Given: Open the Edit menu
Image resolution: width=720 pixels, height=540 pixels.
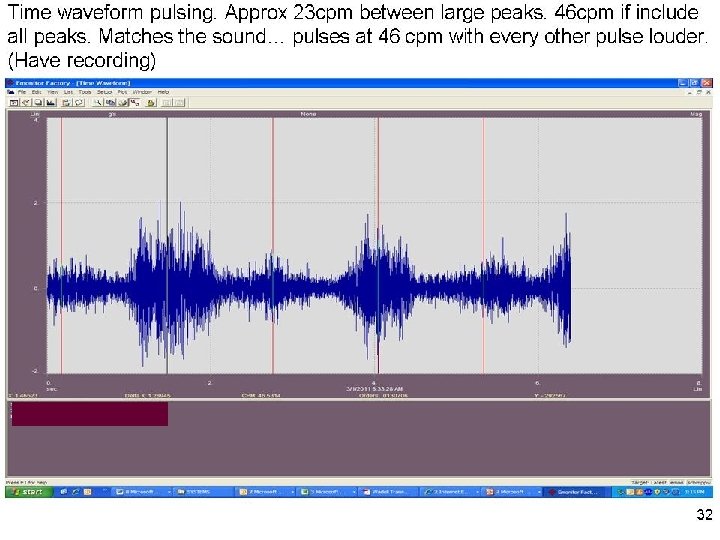Looking at the screenshot, I should [x=36, y=92].
